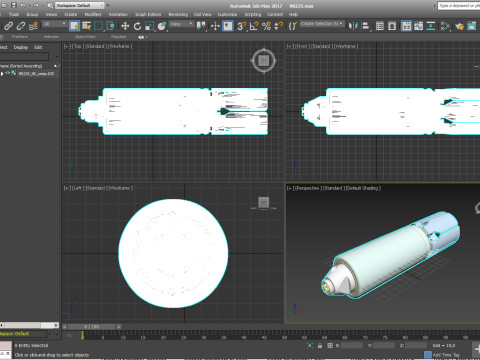Expand the scene explorer object tree arrow
Viewport: 480px width, 360px height.
pos(2,73)
